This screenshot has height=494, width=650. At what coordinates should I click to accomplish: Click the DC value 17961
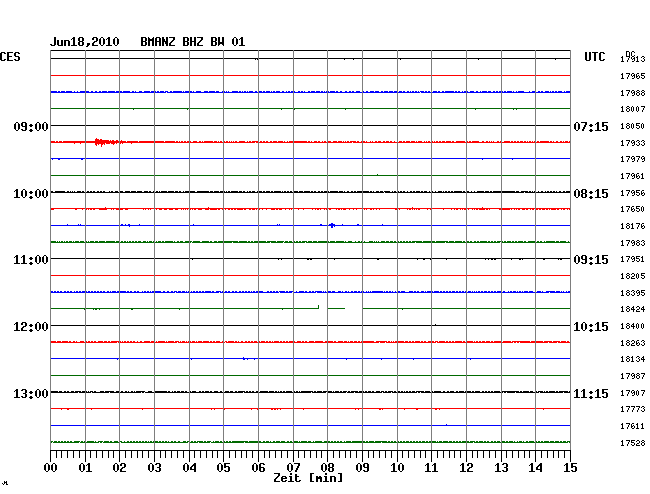633,177
